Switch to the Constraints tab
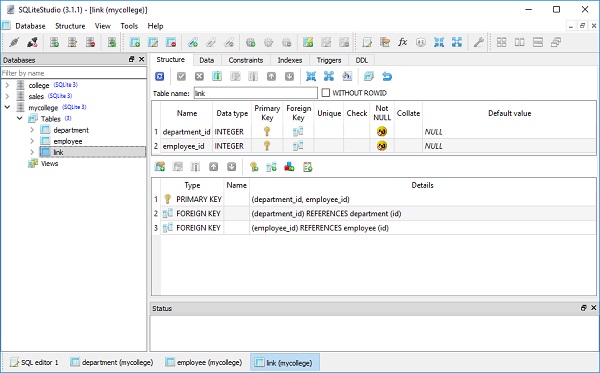 pos(246,60)
